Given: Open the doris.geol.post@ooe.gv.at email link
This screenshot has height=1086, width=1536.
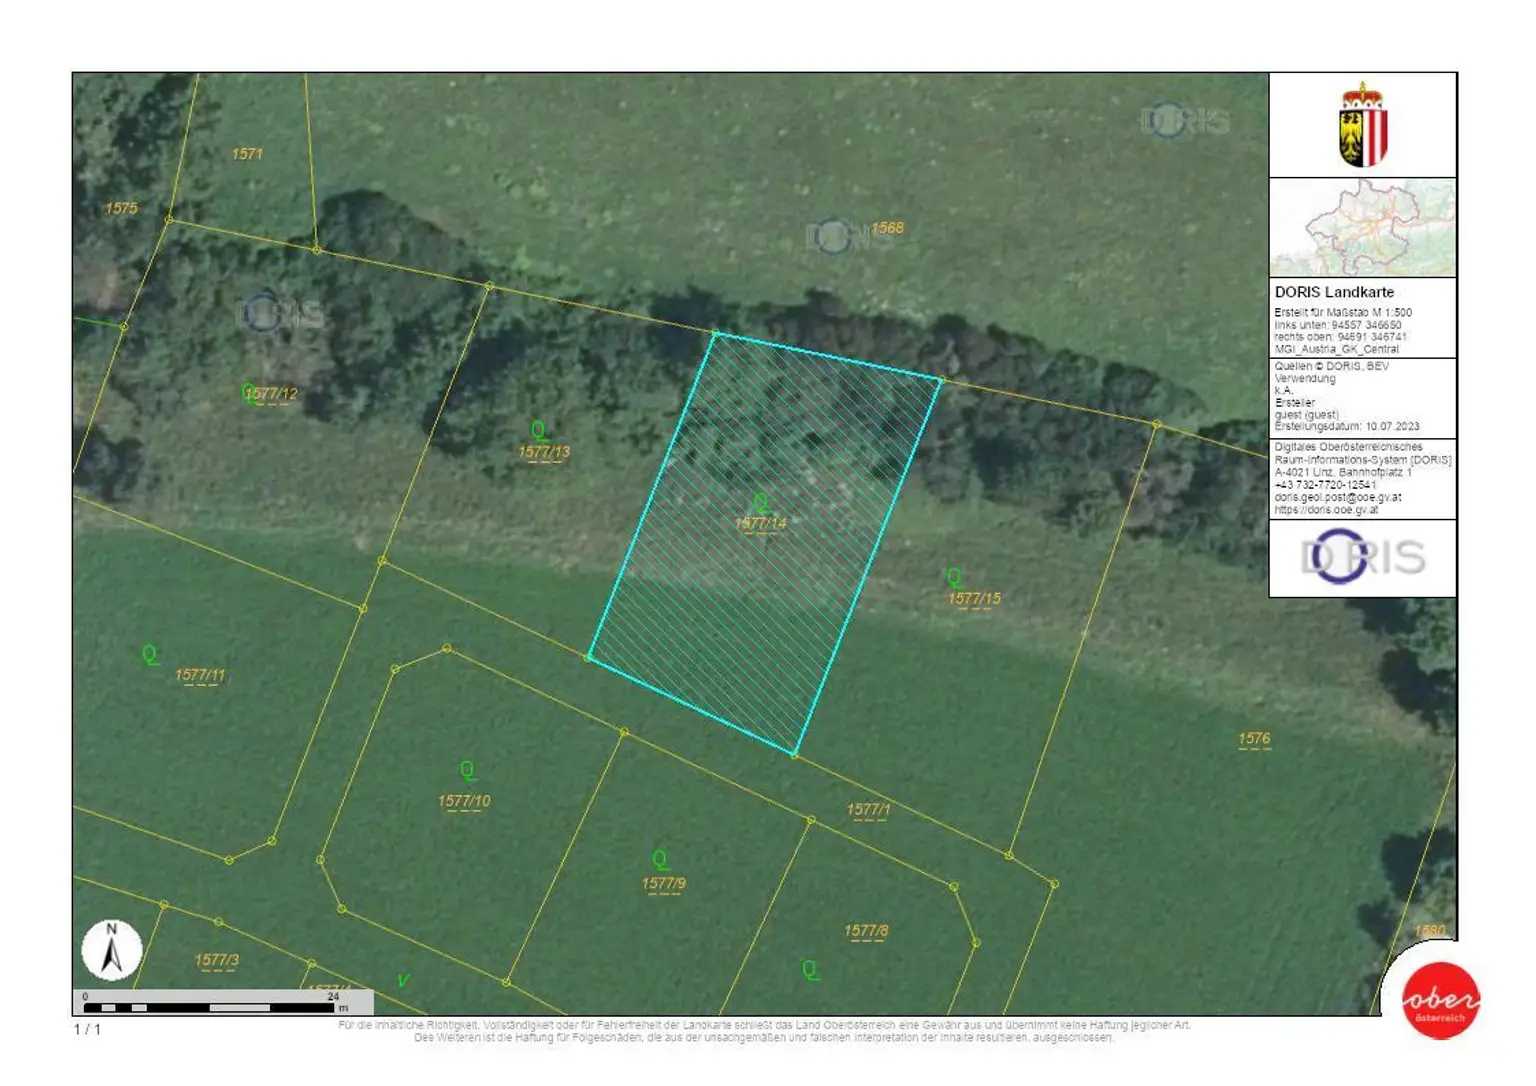Looking at the screenshot, I should point(1337,497).
